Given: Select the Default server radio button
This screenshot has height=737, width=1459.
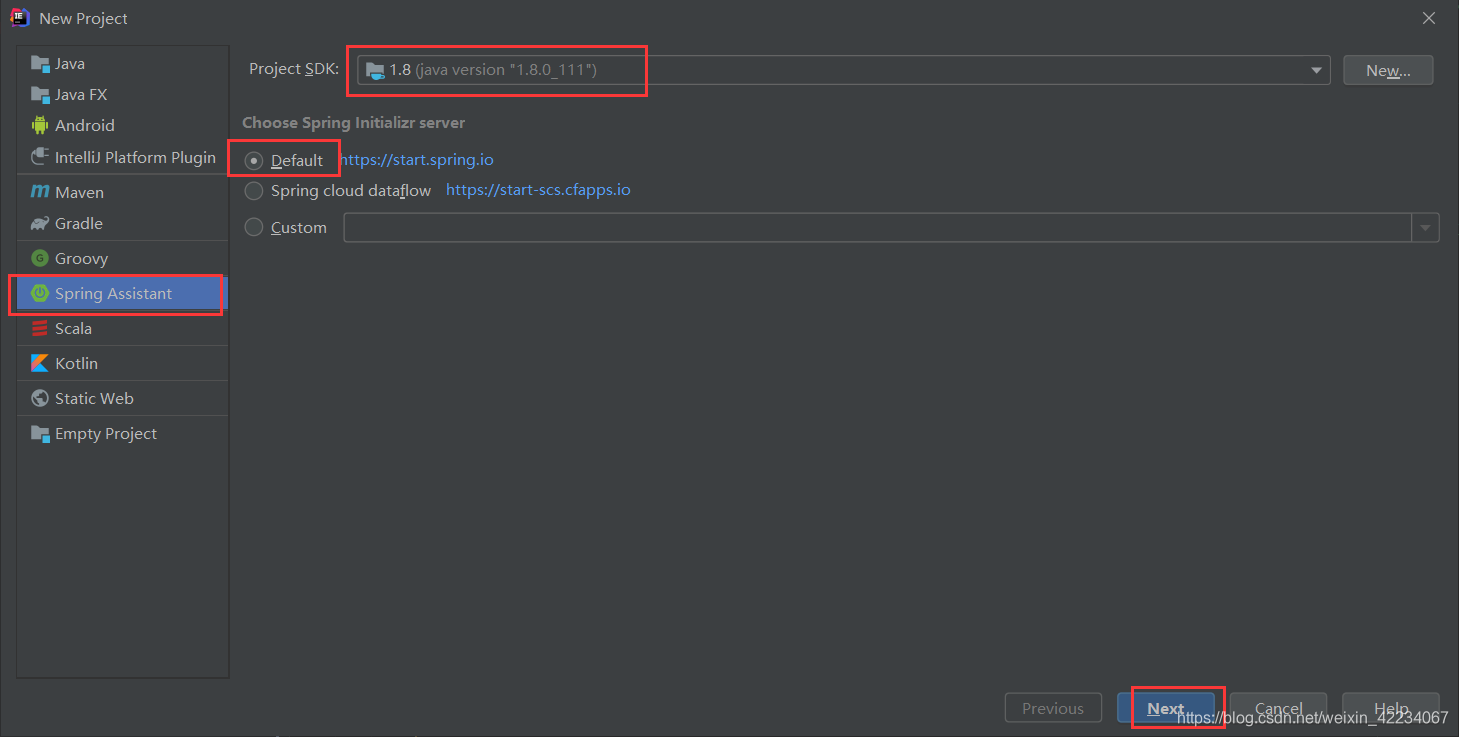Looking at the screenshot, I should coord(254,161).
